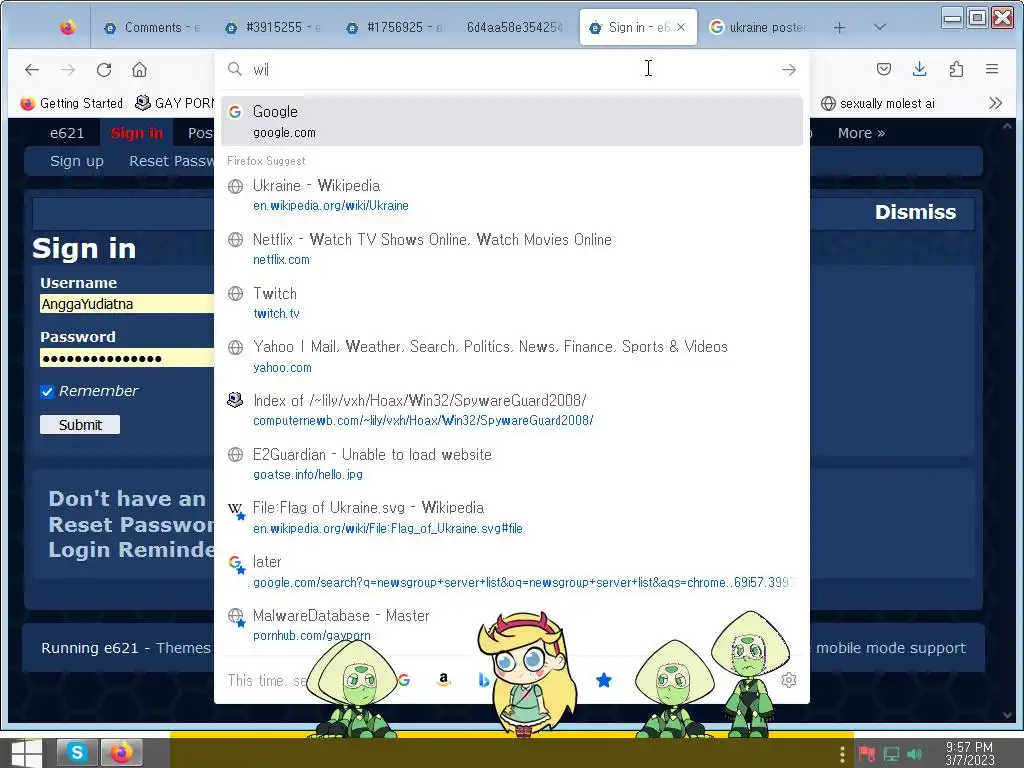Reload the current page

pos(104,69)
